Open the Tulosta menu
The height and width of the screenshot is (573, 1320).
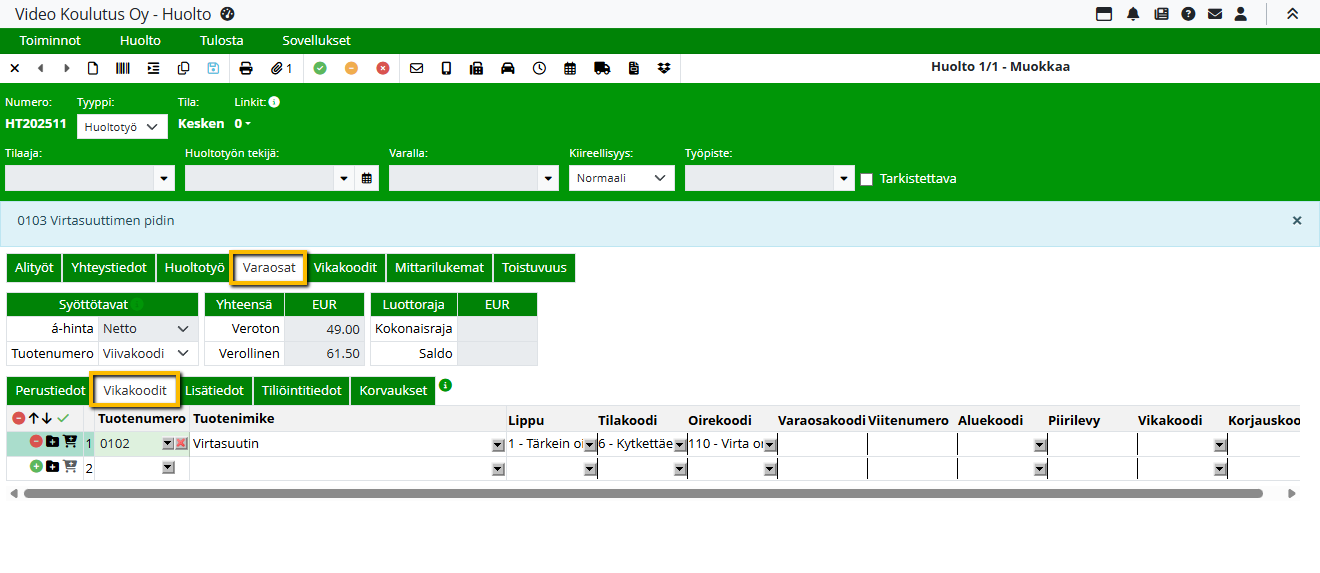(221, 41)
